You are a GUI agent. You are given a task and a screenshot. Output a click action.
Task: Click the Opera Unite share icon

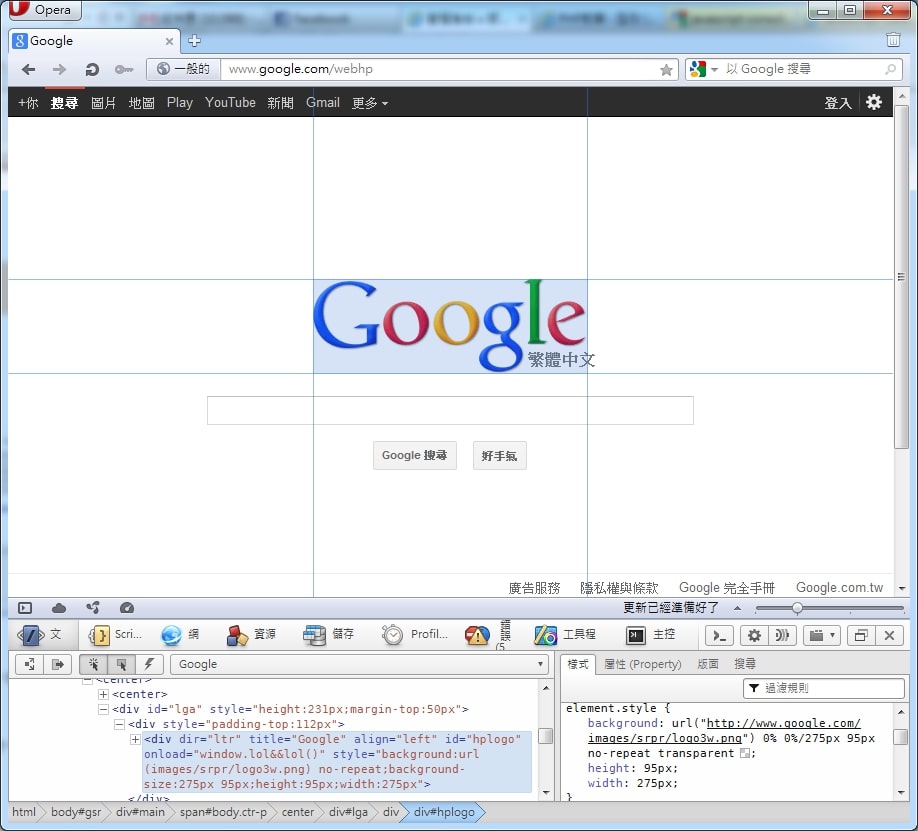[93, 608]
